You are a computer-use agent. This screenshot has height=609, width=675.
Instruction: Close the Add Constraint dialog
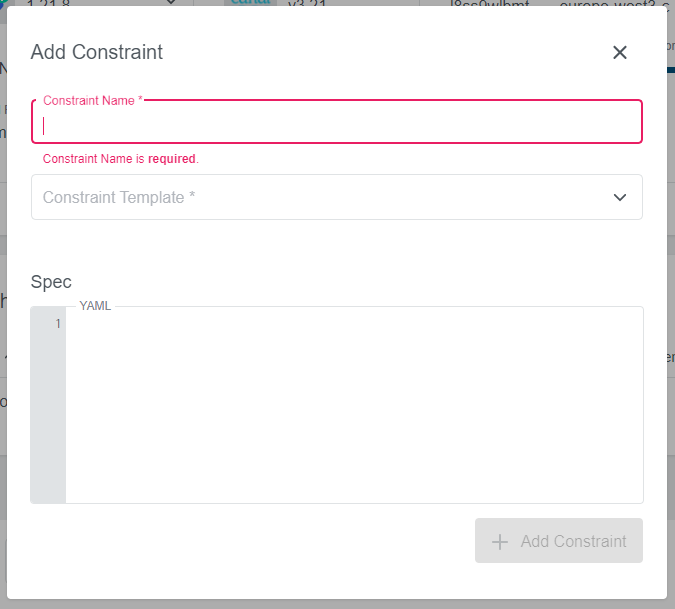[620, 53]
